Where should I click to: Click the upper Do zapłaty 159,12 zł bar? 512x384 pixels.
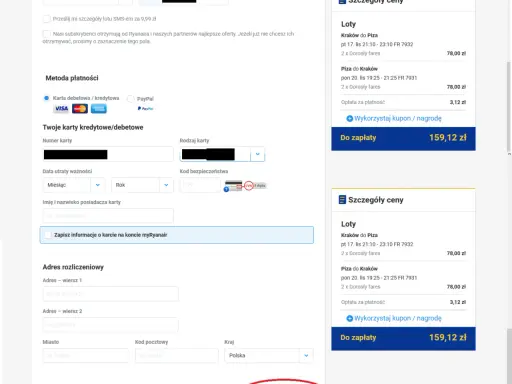pos(403,138)
